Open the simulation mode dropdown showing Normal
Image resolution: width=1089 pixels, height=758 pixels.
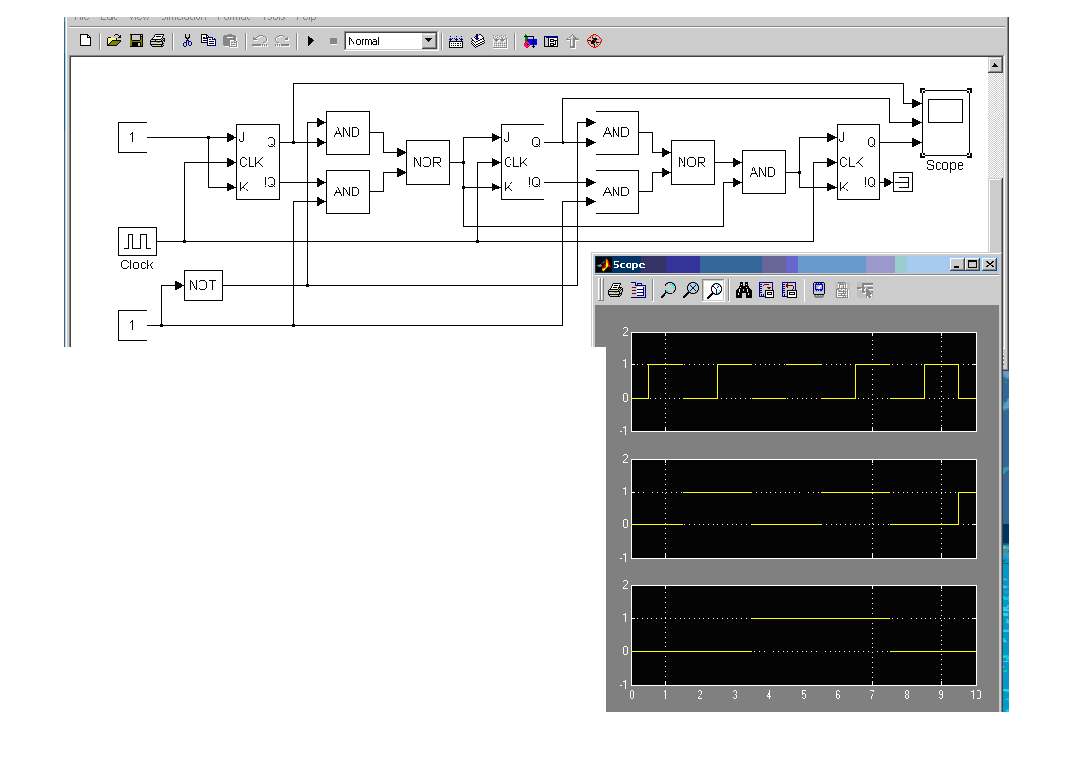[x=429, y=41]
